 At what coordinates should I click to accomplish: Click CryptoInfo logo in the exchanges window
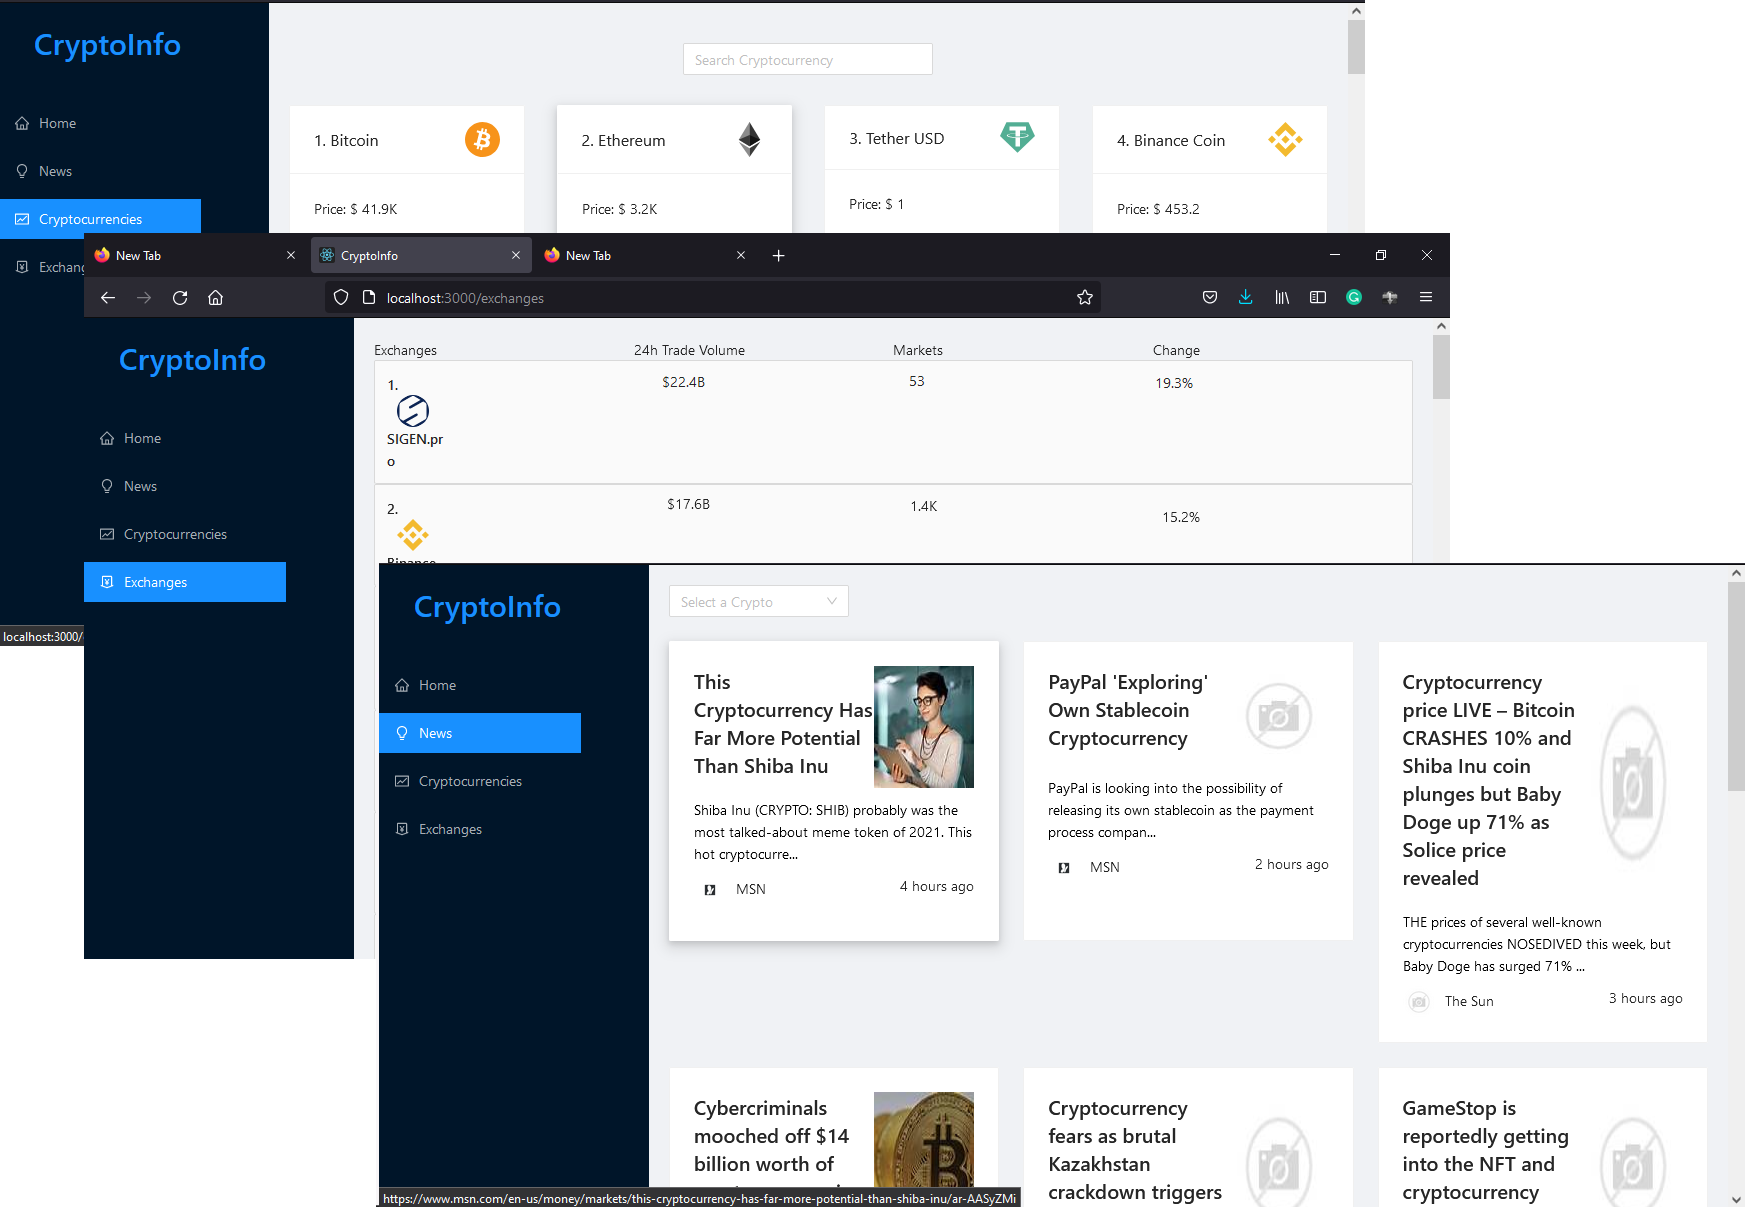[x=192, y=360]
